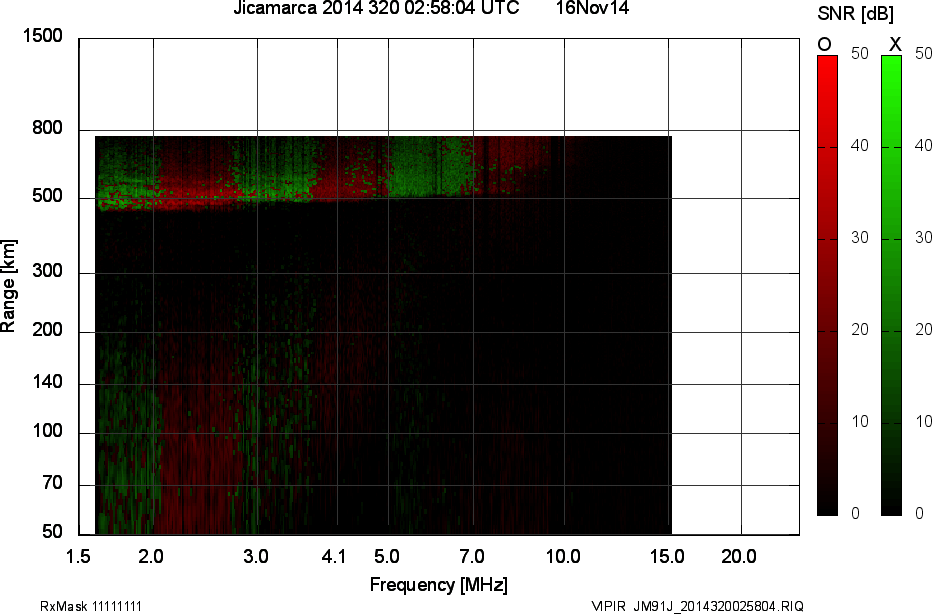Click the date label '16Nov14'
Image resolution: width=932 pixels, height=614 pixels.
coord(592,8)
